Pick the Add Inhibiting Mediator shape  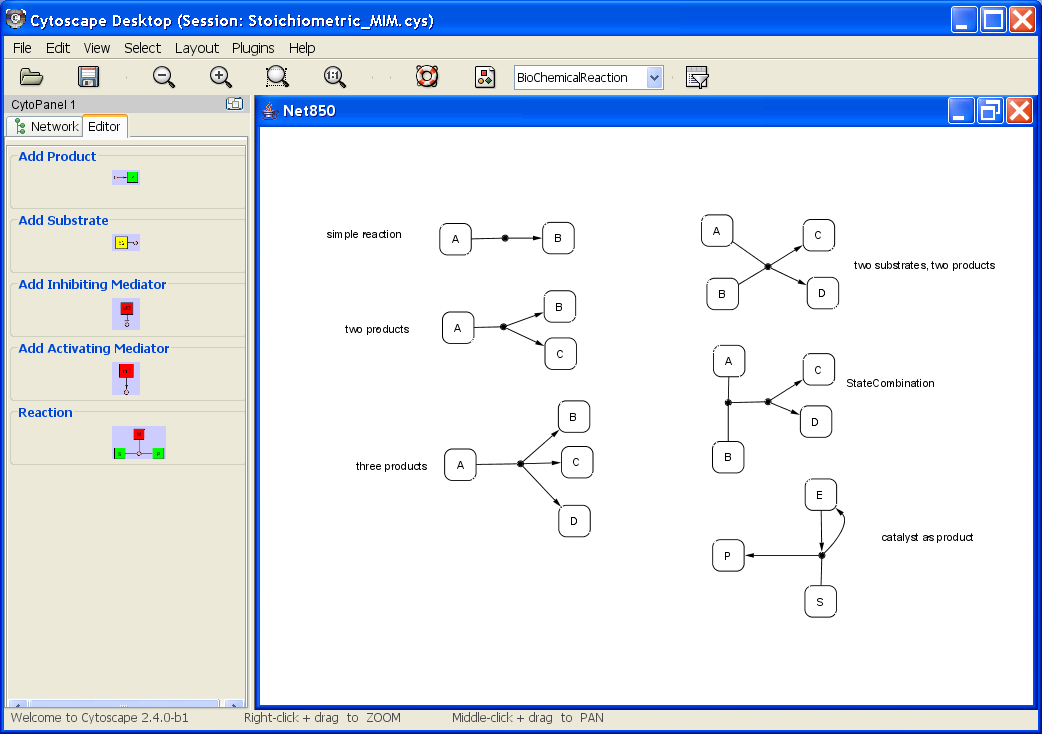[x=126, y=312]
